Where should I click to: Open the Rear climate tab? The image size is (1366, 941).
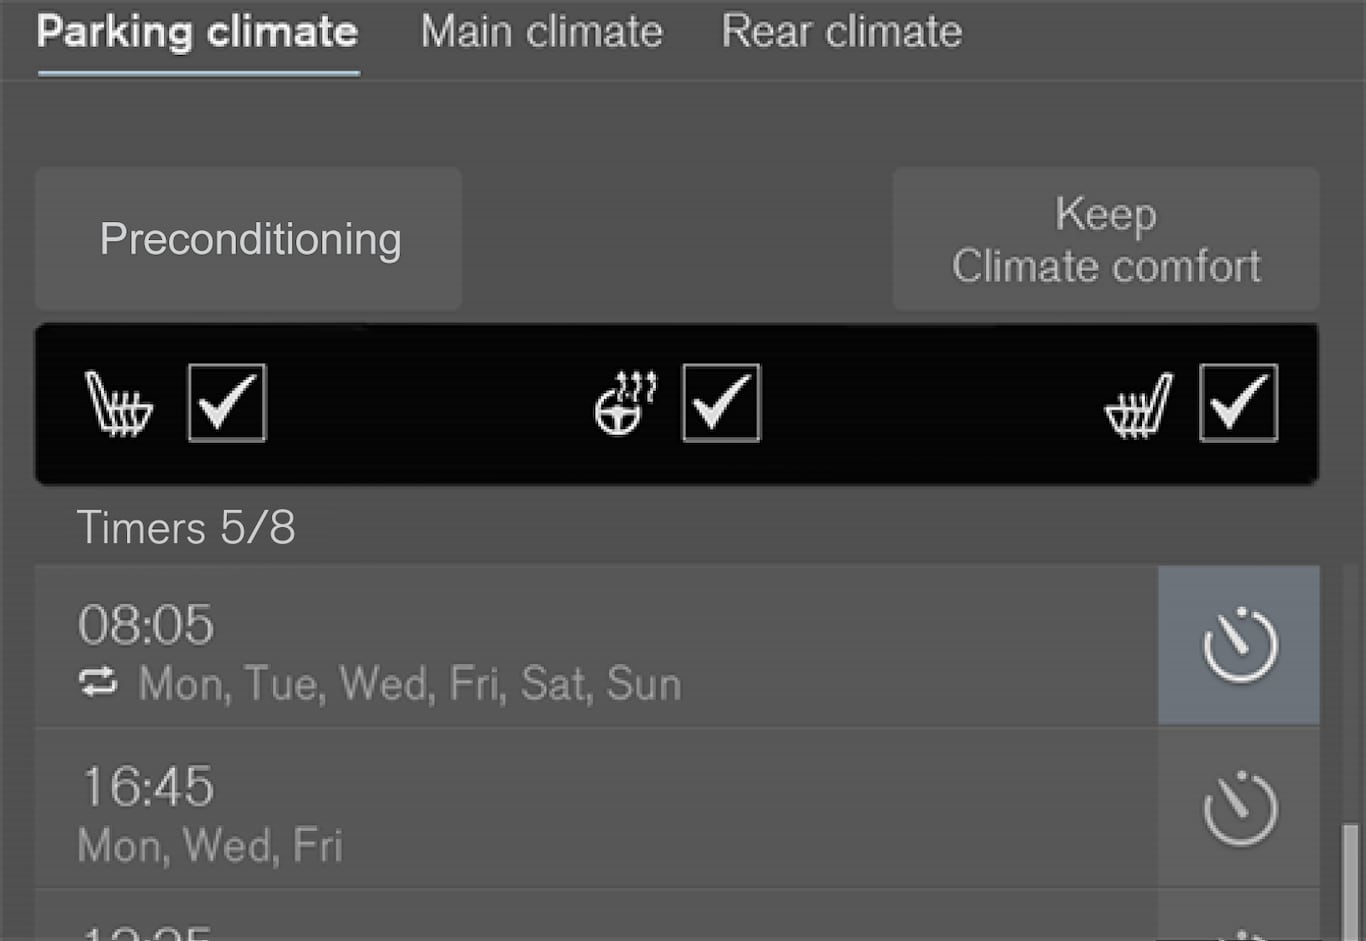coord(841,33)
